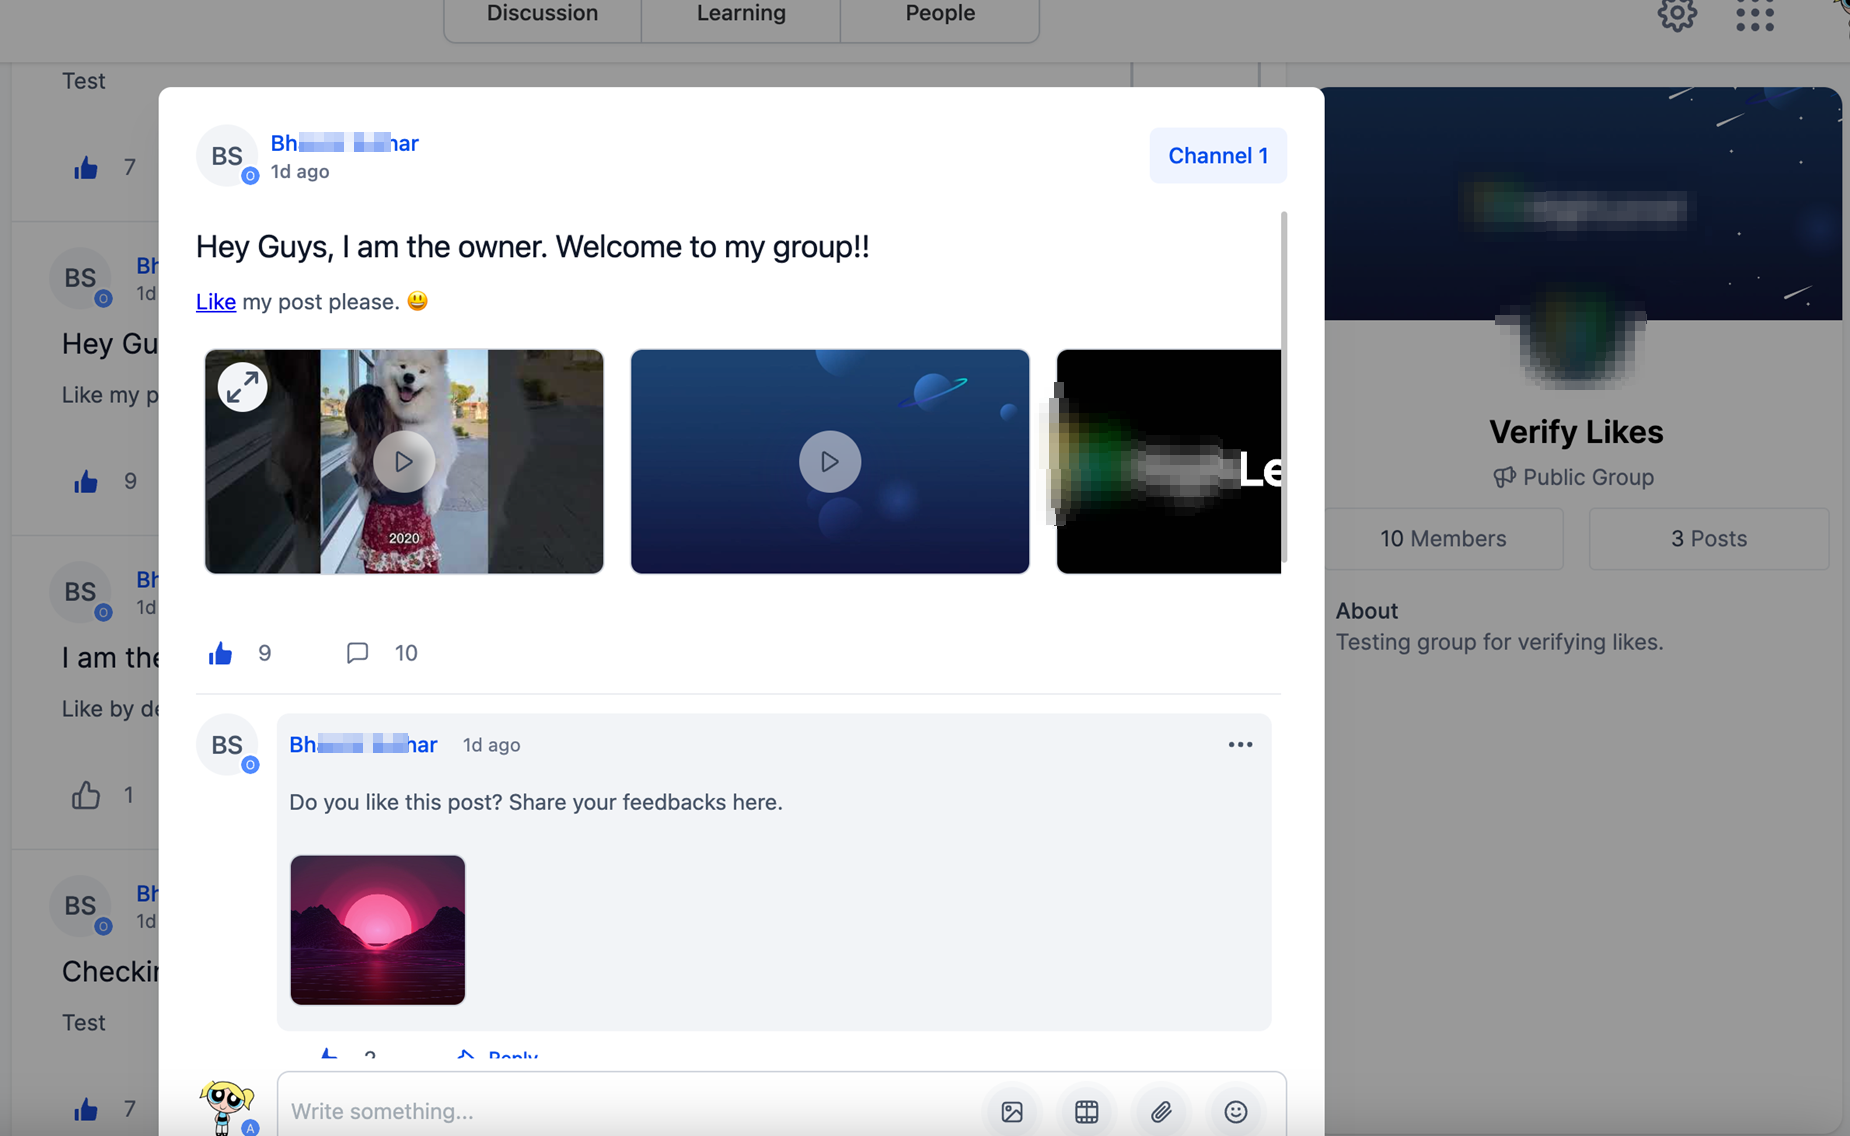Like the bottom background post with 7 likes

pos(86,1109)
